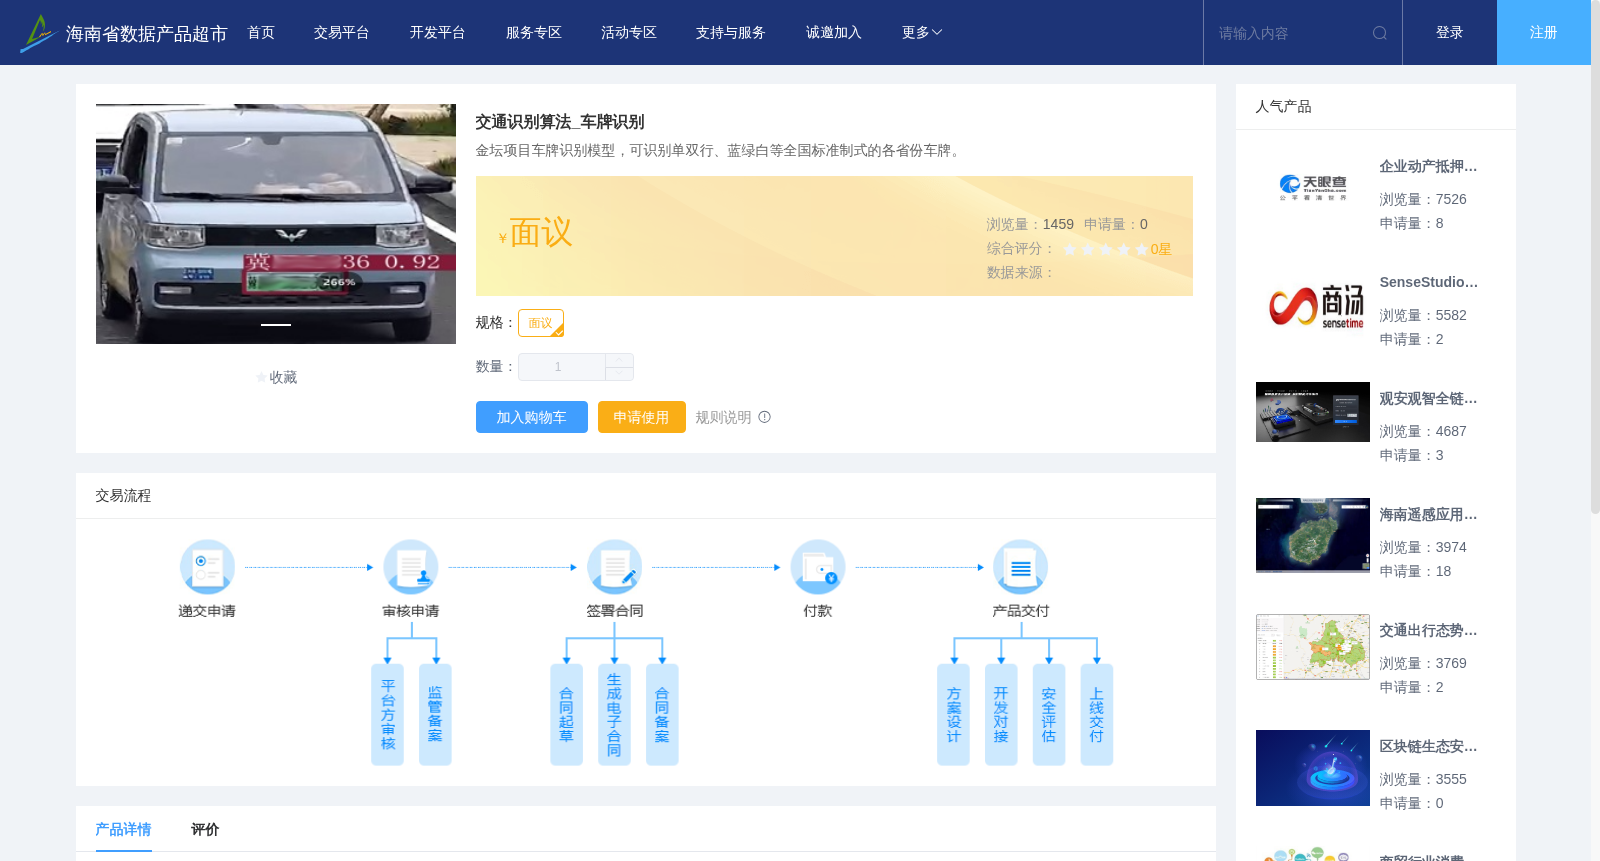Click 开发对接 sub-step box
Viewport: 1600px width, 861px height.
(x=1001, y=715)
